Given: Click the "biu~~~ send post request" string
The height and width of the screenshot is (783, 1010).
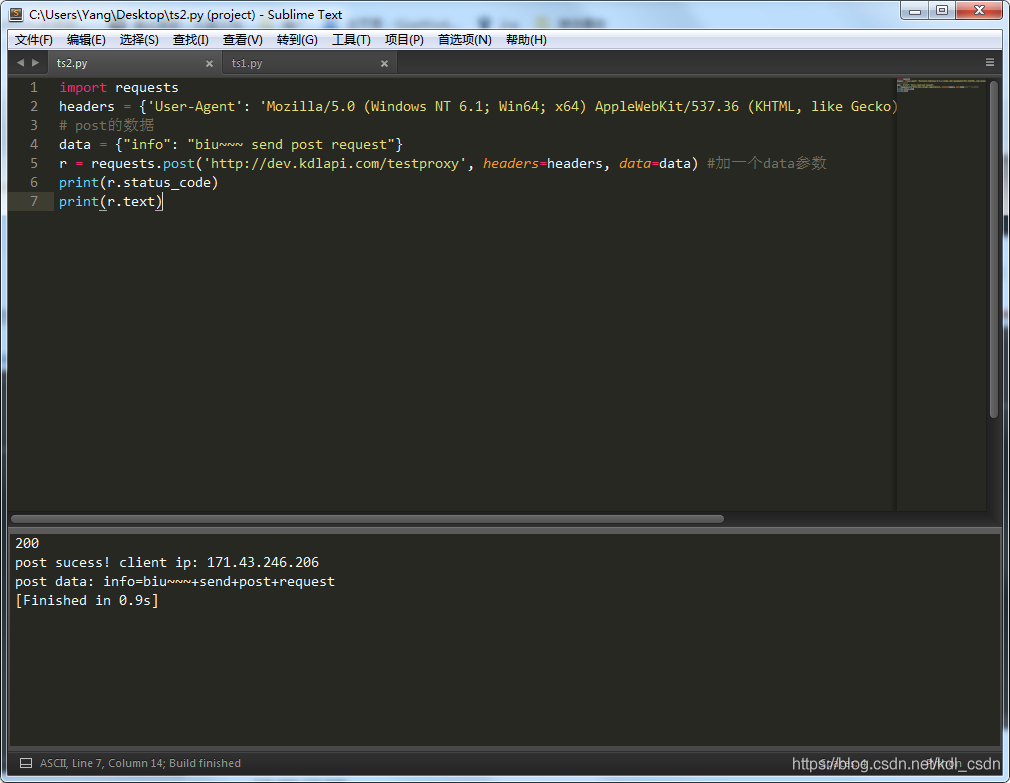Looking at the screenshot, I should [x=291, y=144].
